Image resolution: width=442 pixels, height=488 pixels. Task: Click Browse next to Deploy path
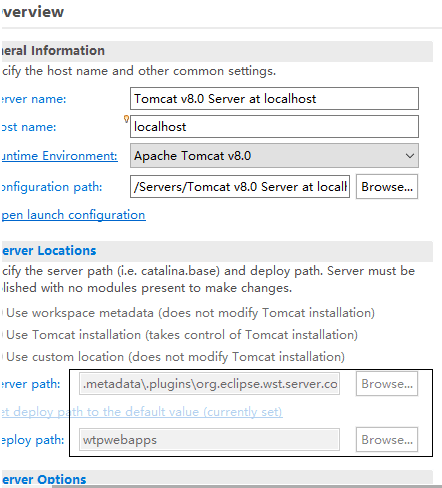(387, 440)
